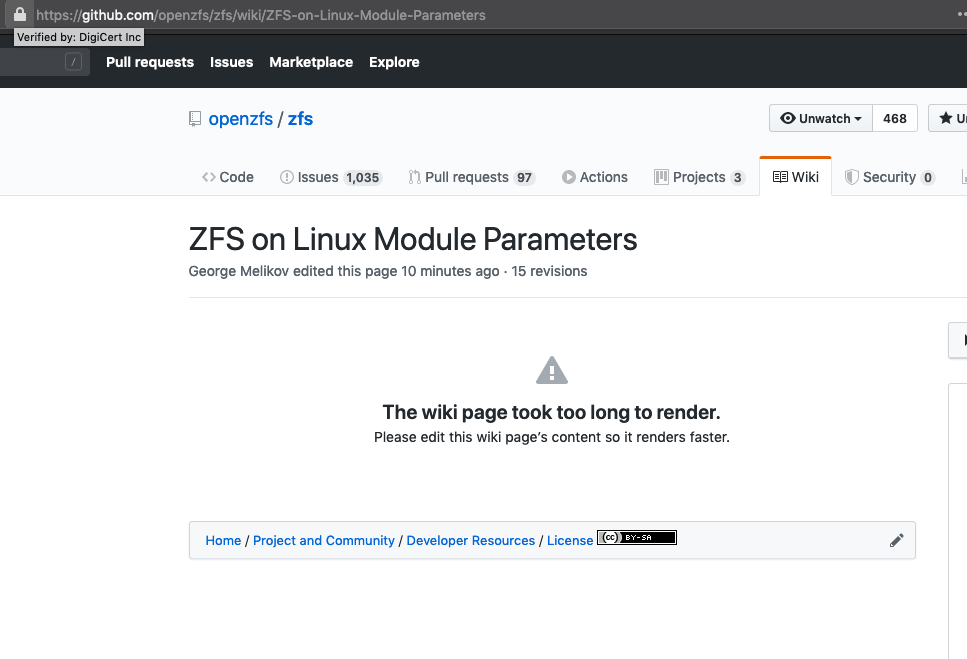Switch to the Security tab
Screen dimensions: 967x659
890,178
